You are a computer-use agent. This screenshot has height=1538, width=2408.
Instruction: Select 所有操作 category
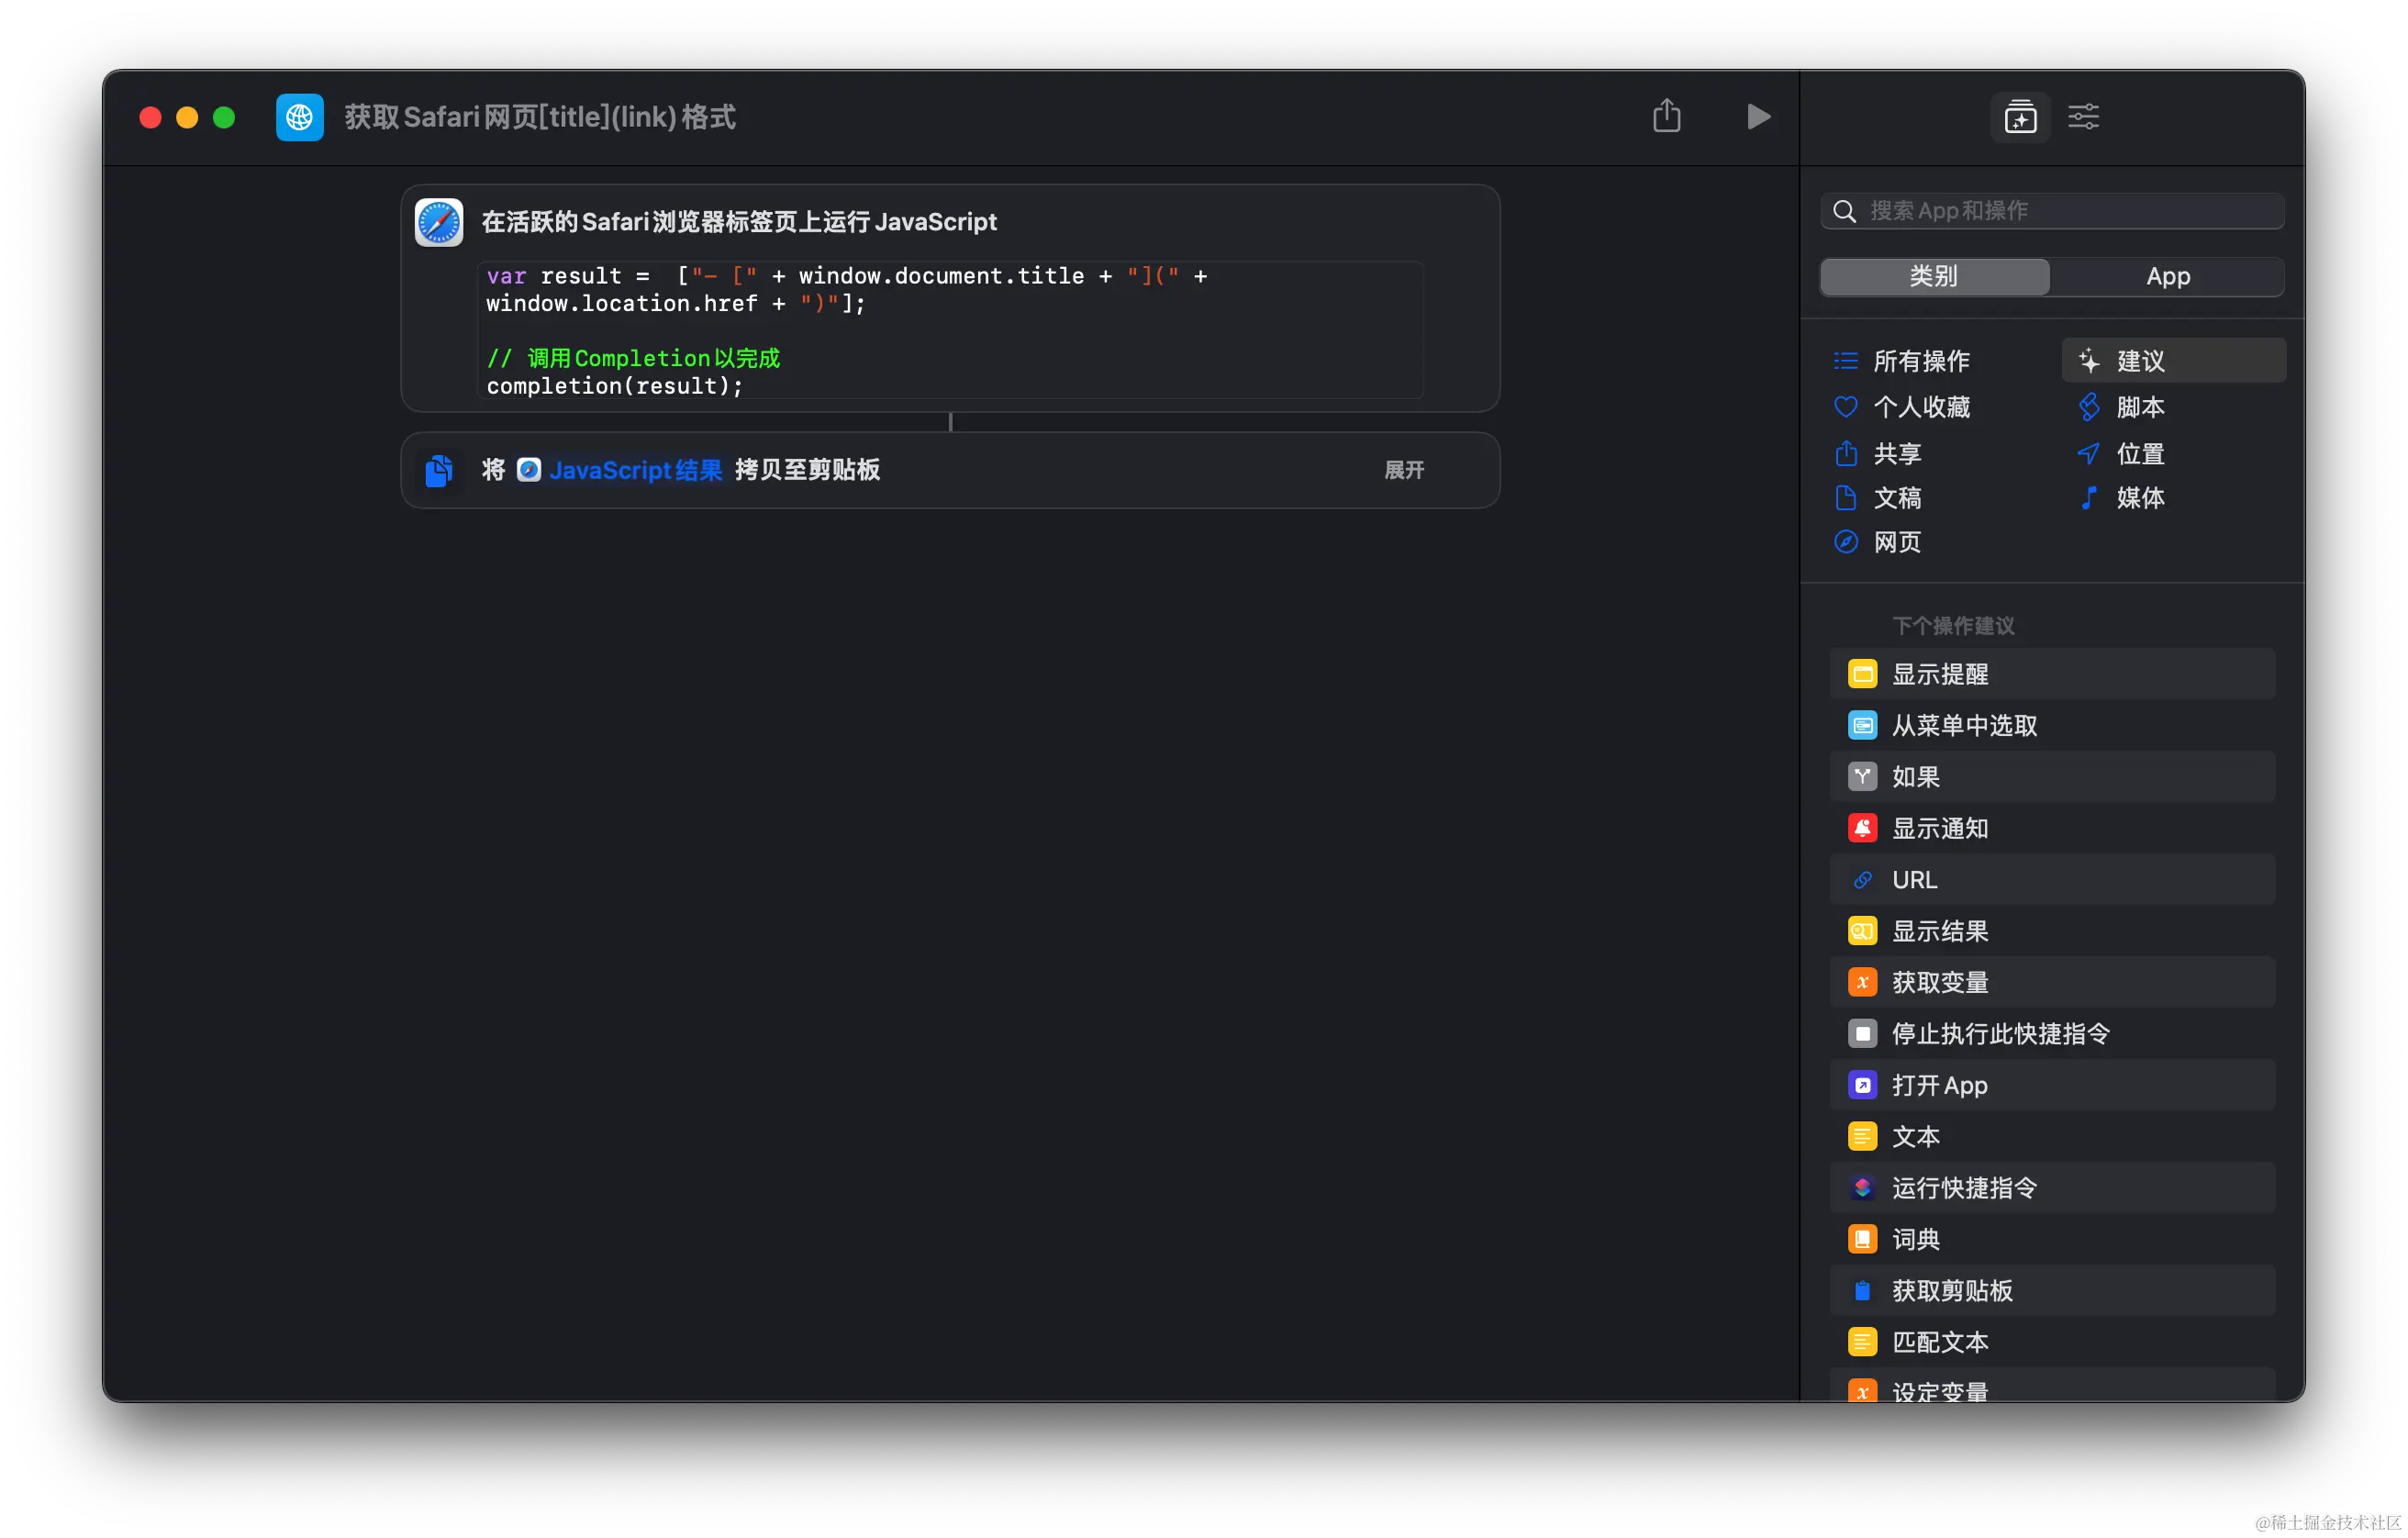coord(1920,361)
